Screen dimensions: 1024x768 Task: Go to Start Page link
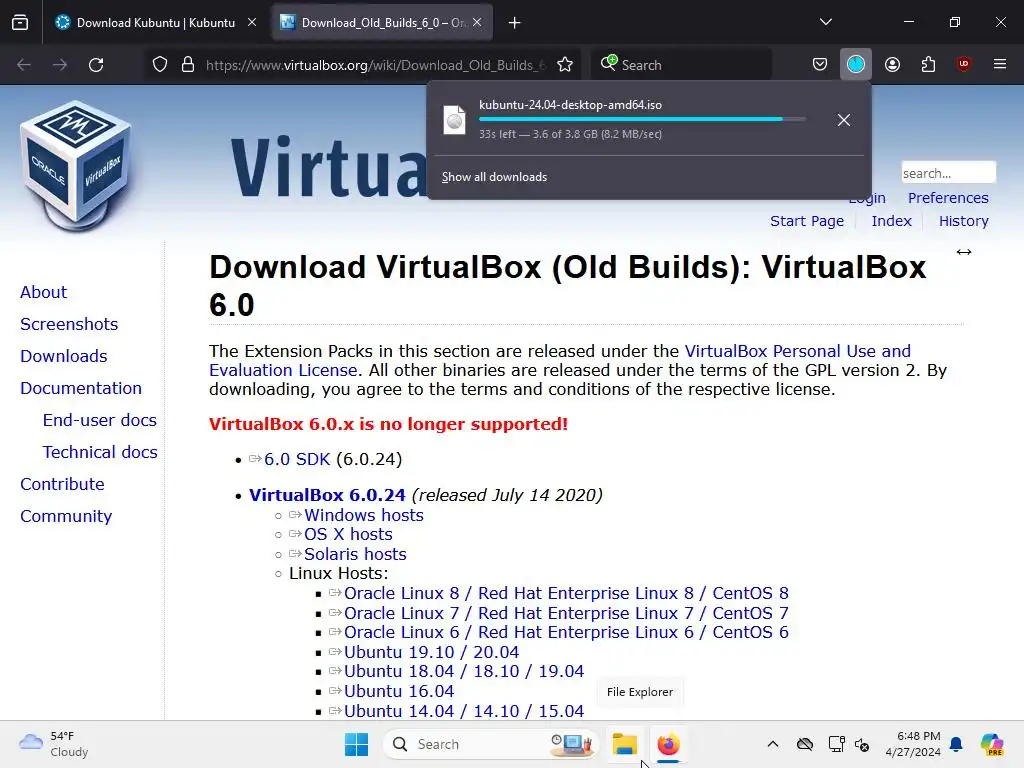[807, 221]
